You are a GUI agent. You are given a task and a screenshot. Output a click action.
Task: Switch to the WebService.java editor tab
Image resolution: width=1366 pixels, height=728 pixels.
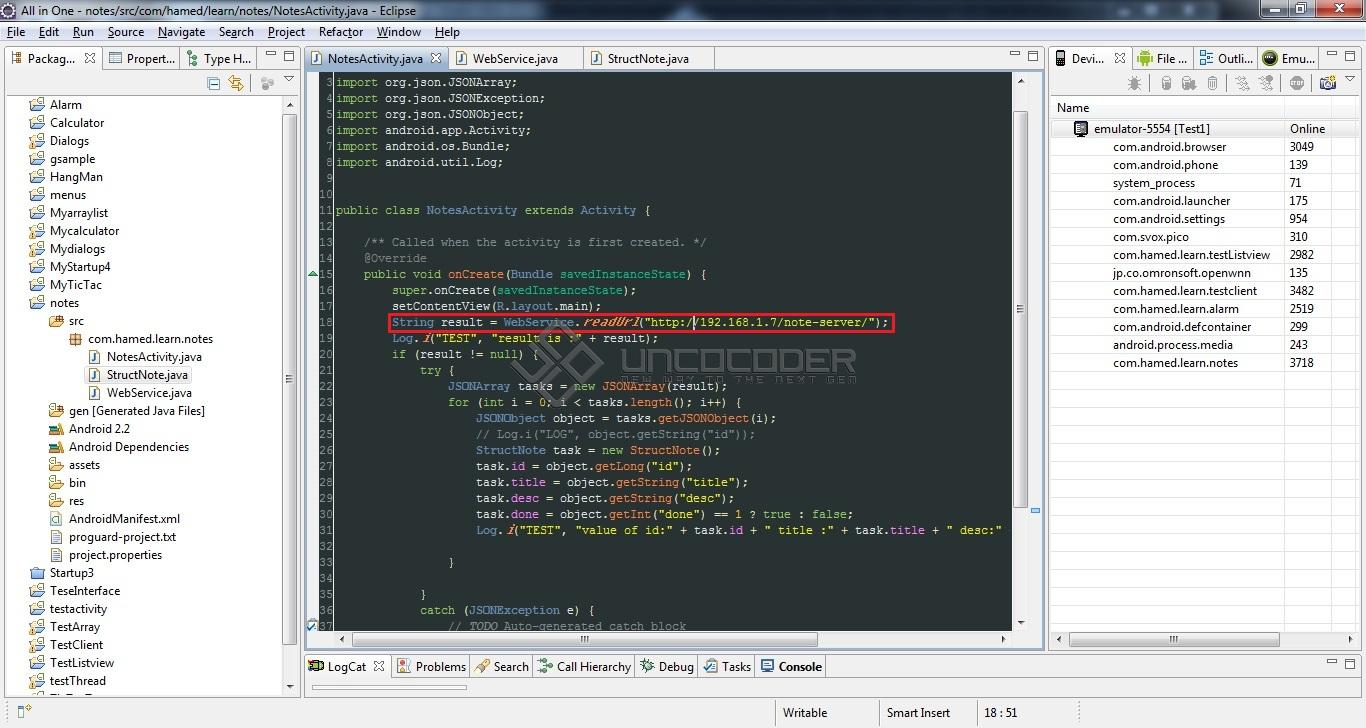(515, 58)
